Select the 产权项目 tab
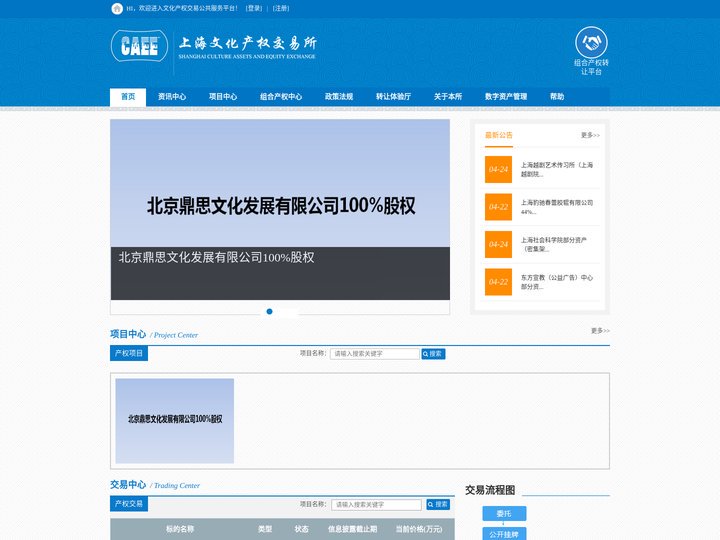This screenshot has height=540, width=720. (x=129, y=353)
